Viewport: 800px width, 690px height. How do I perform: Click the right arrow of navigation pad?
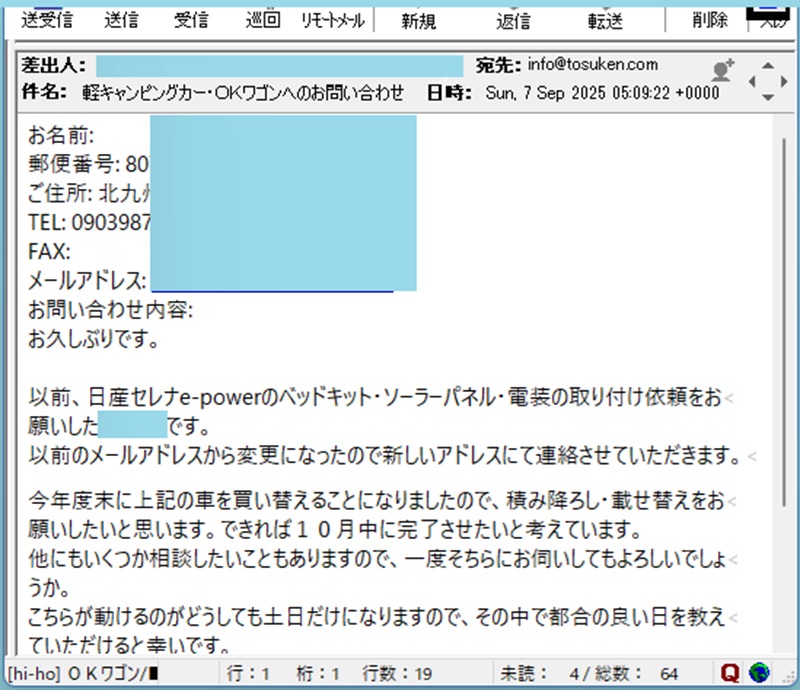coord(784,81)
